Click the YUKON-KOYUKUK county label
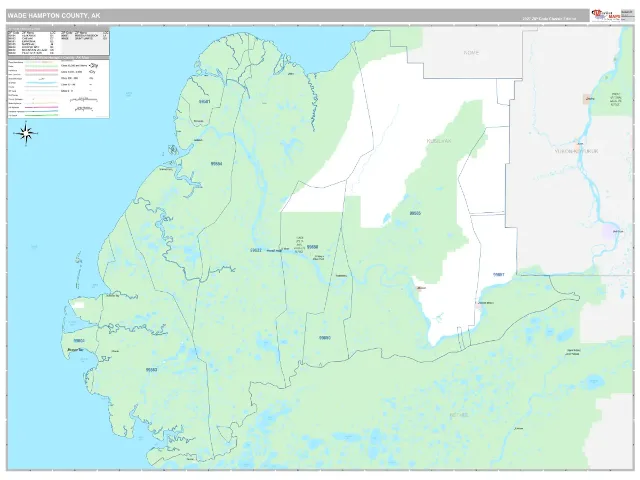 (576, 151)
